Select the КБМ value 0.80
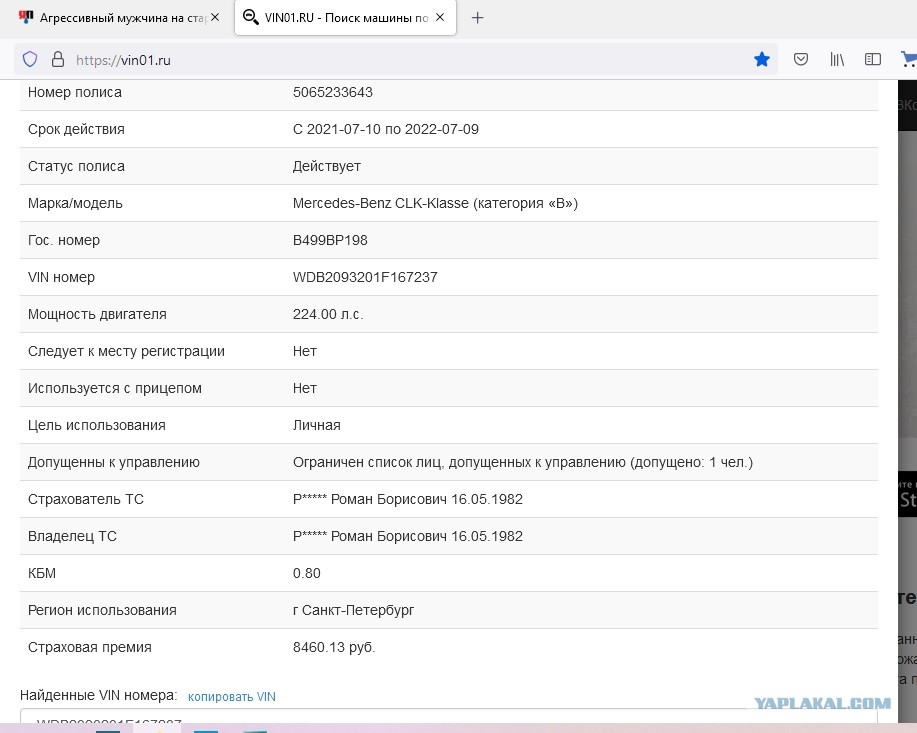Image resolution: width=917 pixels, height=733 pixels. point(306,573)
